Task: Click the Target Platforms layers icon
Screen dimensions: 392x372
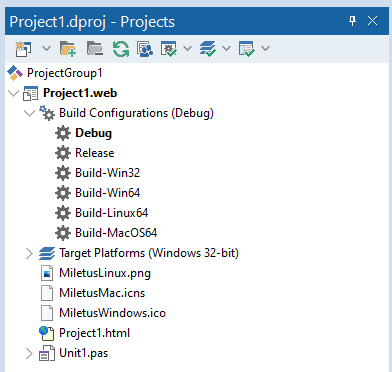Action: click(47, 254)
